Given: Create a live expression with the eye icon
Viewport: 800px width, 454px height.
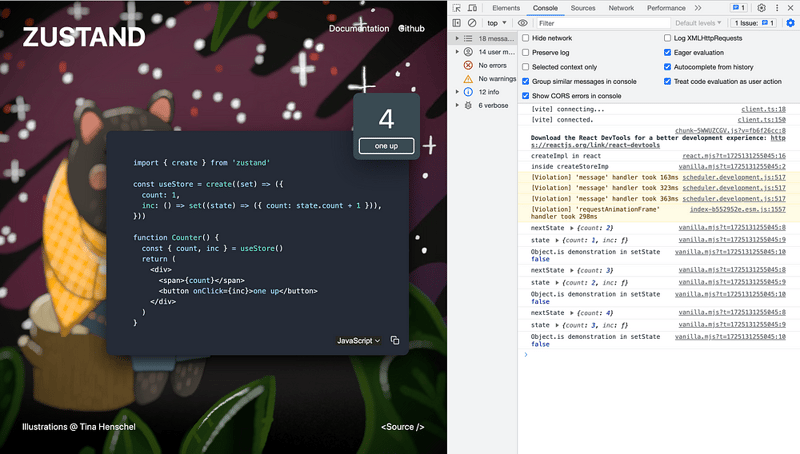Looking at the screenshot, I should [522, 23].
